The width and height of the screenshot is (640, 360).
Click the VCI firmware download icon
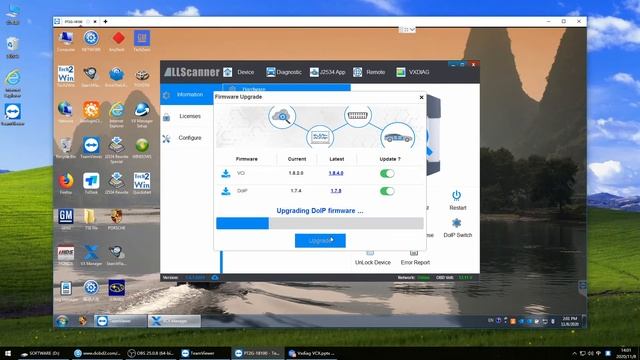coord(225,173)
